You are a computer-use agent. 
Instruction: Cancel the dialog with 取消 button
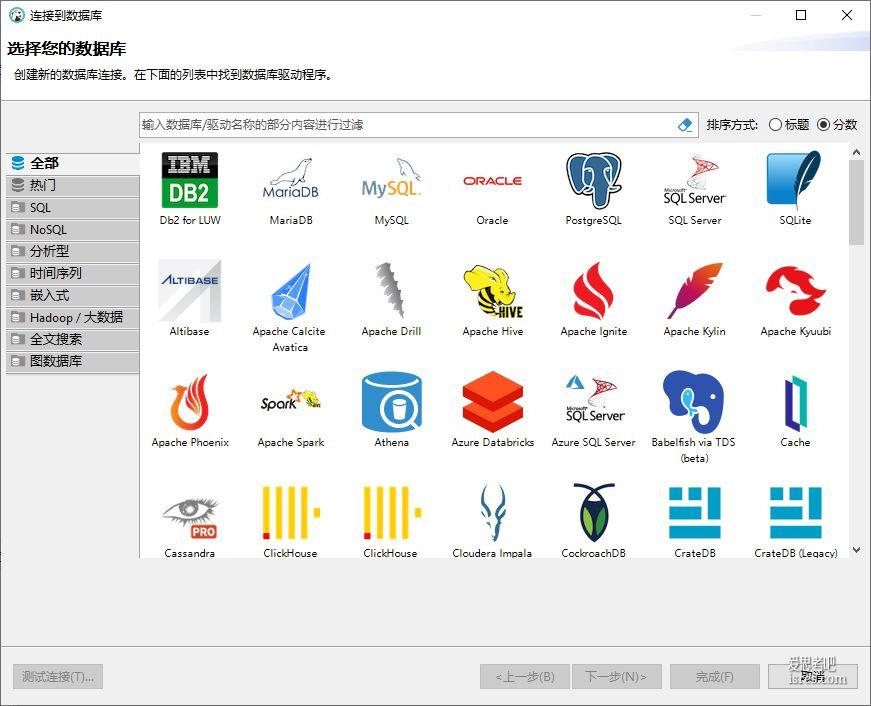click(813, 677)
